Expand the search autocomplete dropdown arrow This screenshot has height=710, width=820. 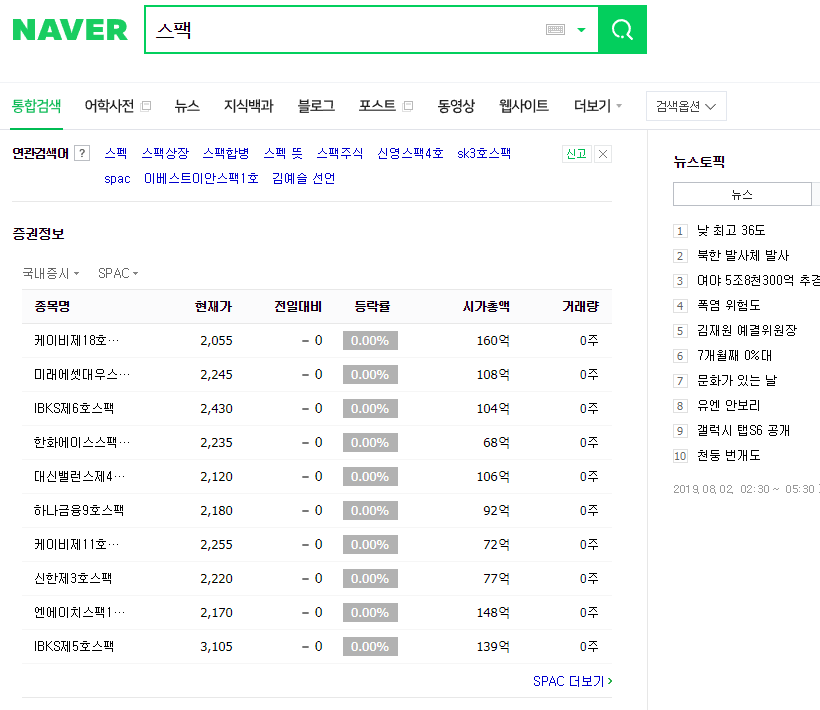(x=581, y=30)
